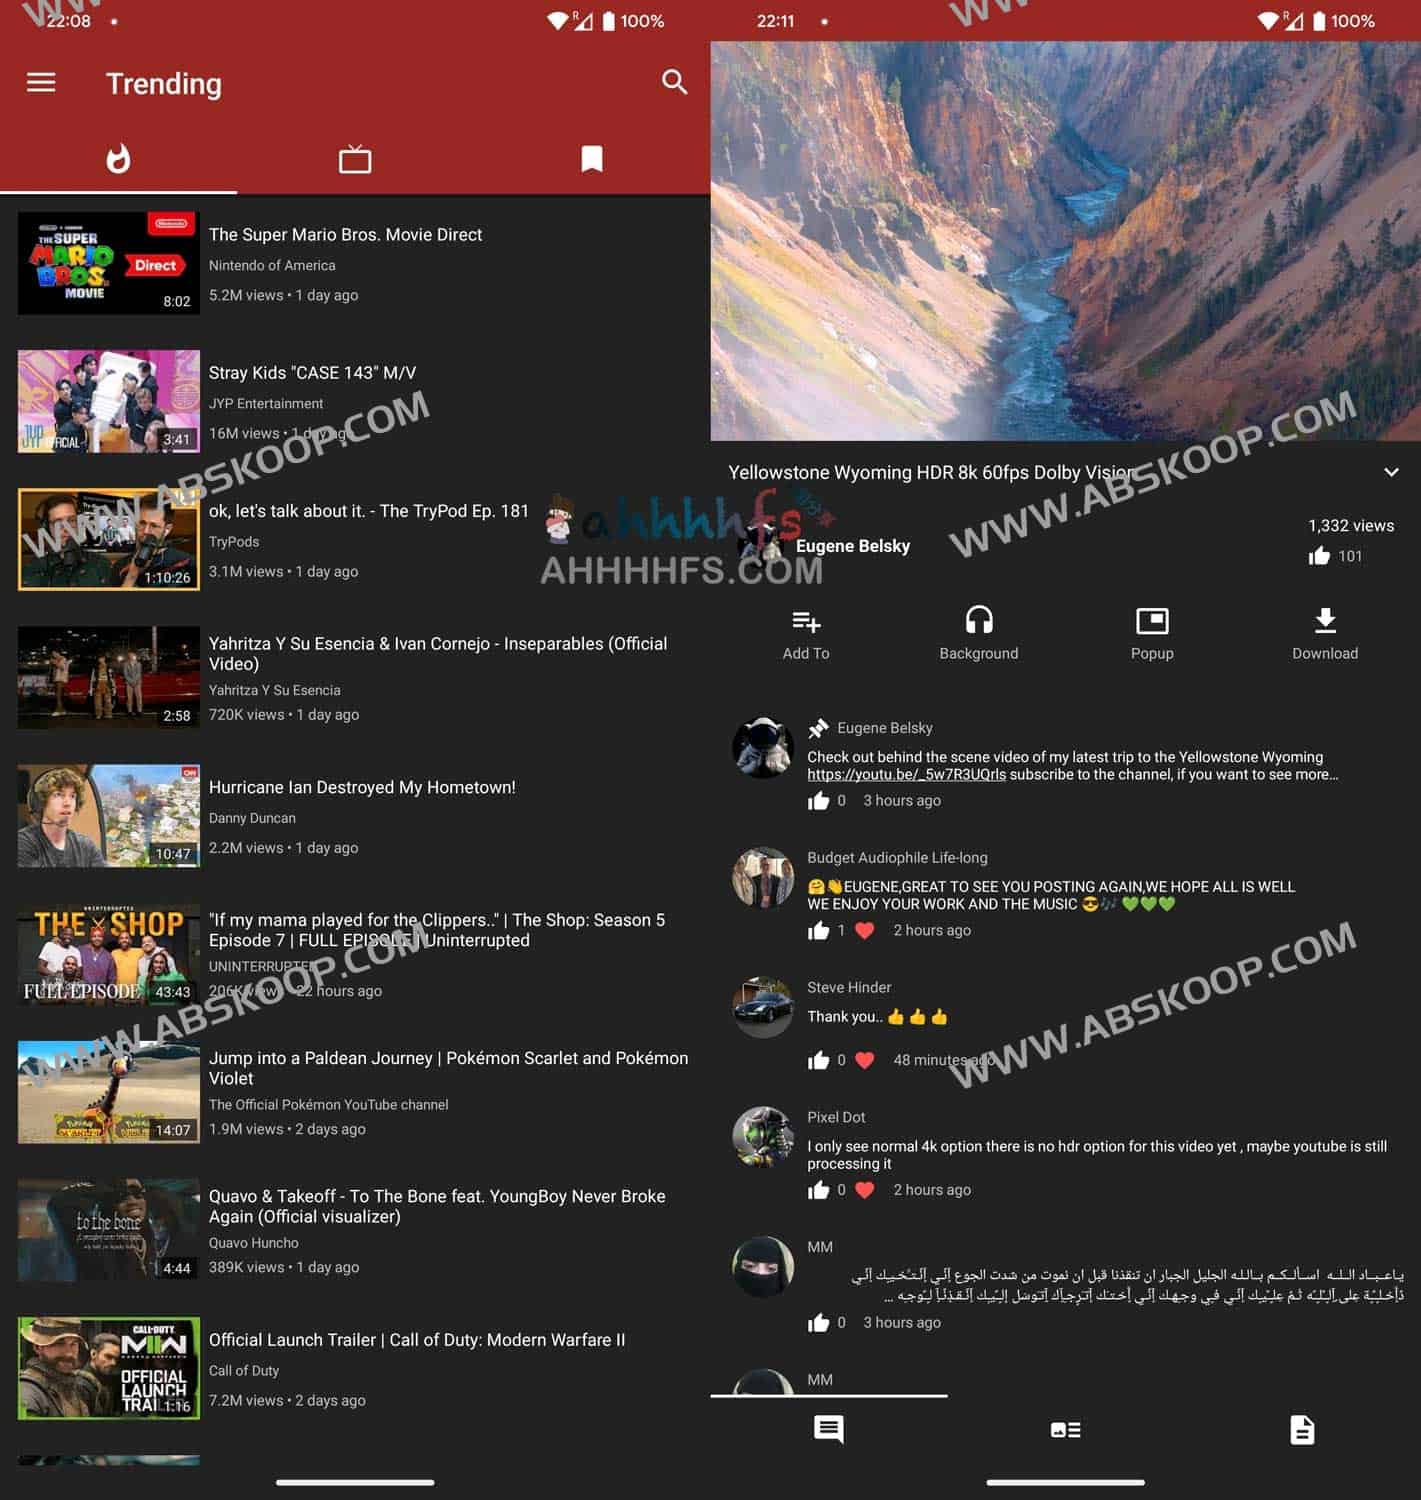Open the search function on Trending page
1421x1500 pixels.
pos(674,83)
